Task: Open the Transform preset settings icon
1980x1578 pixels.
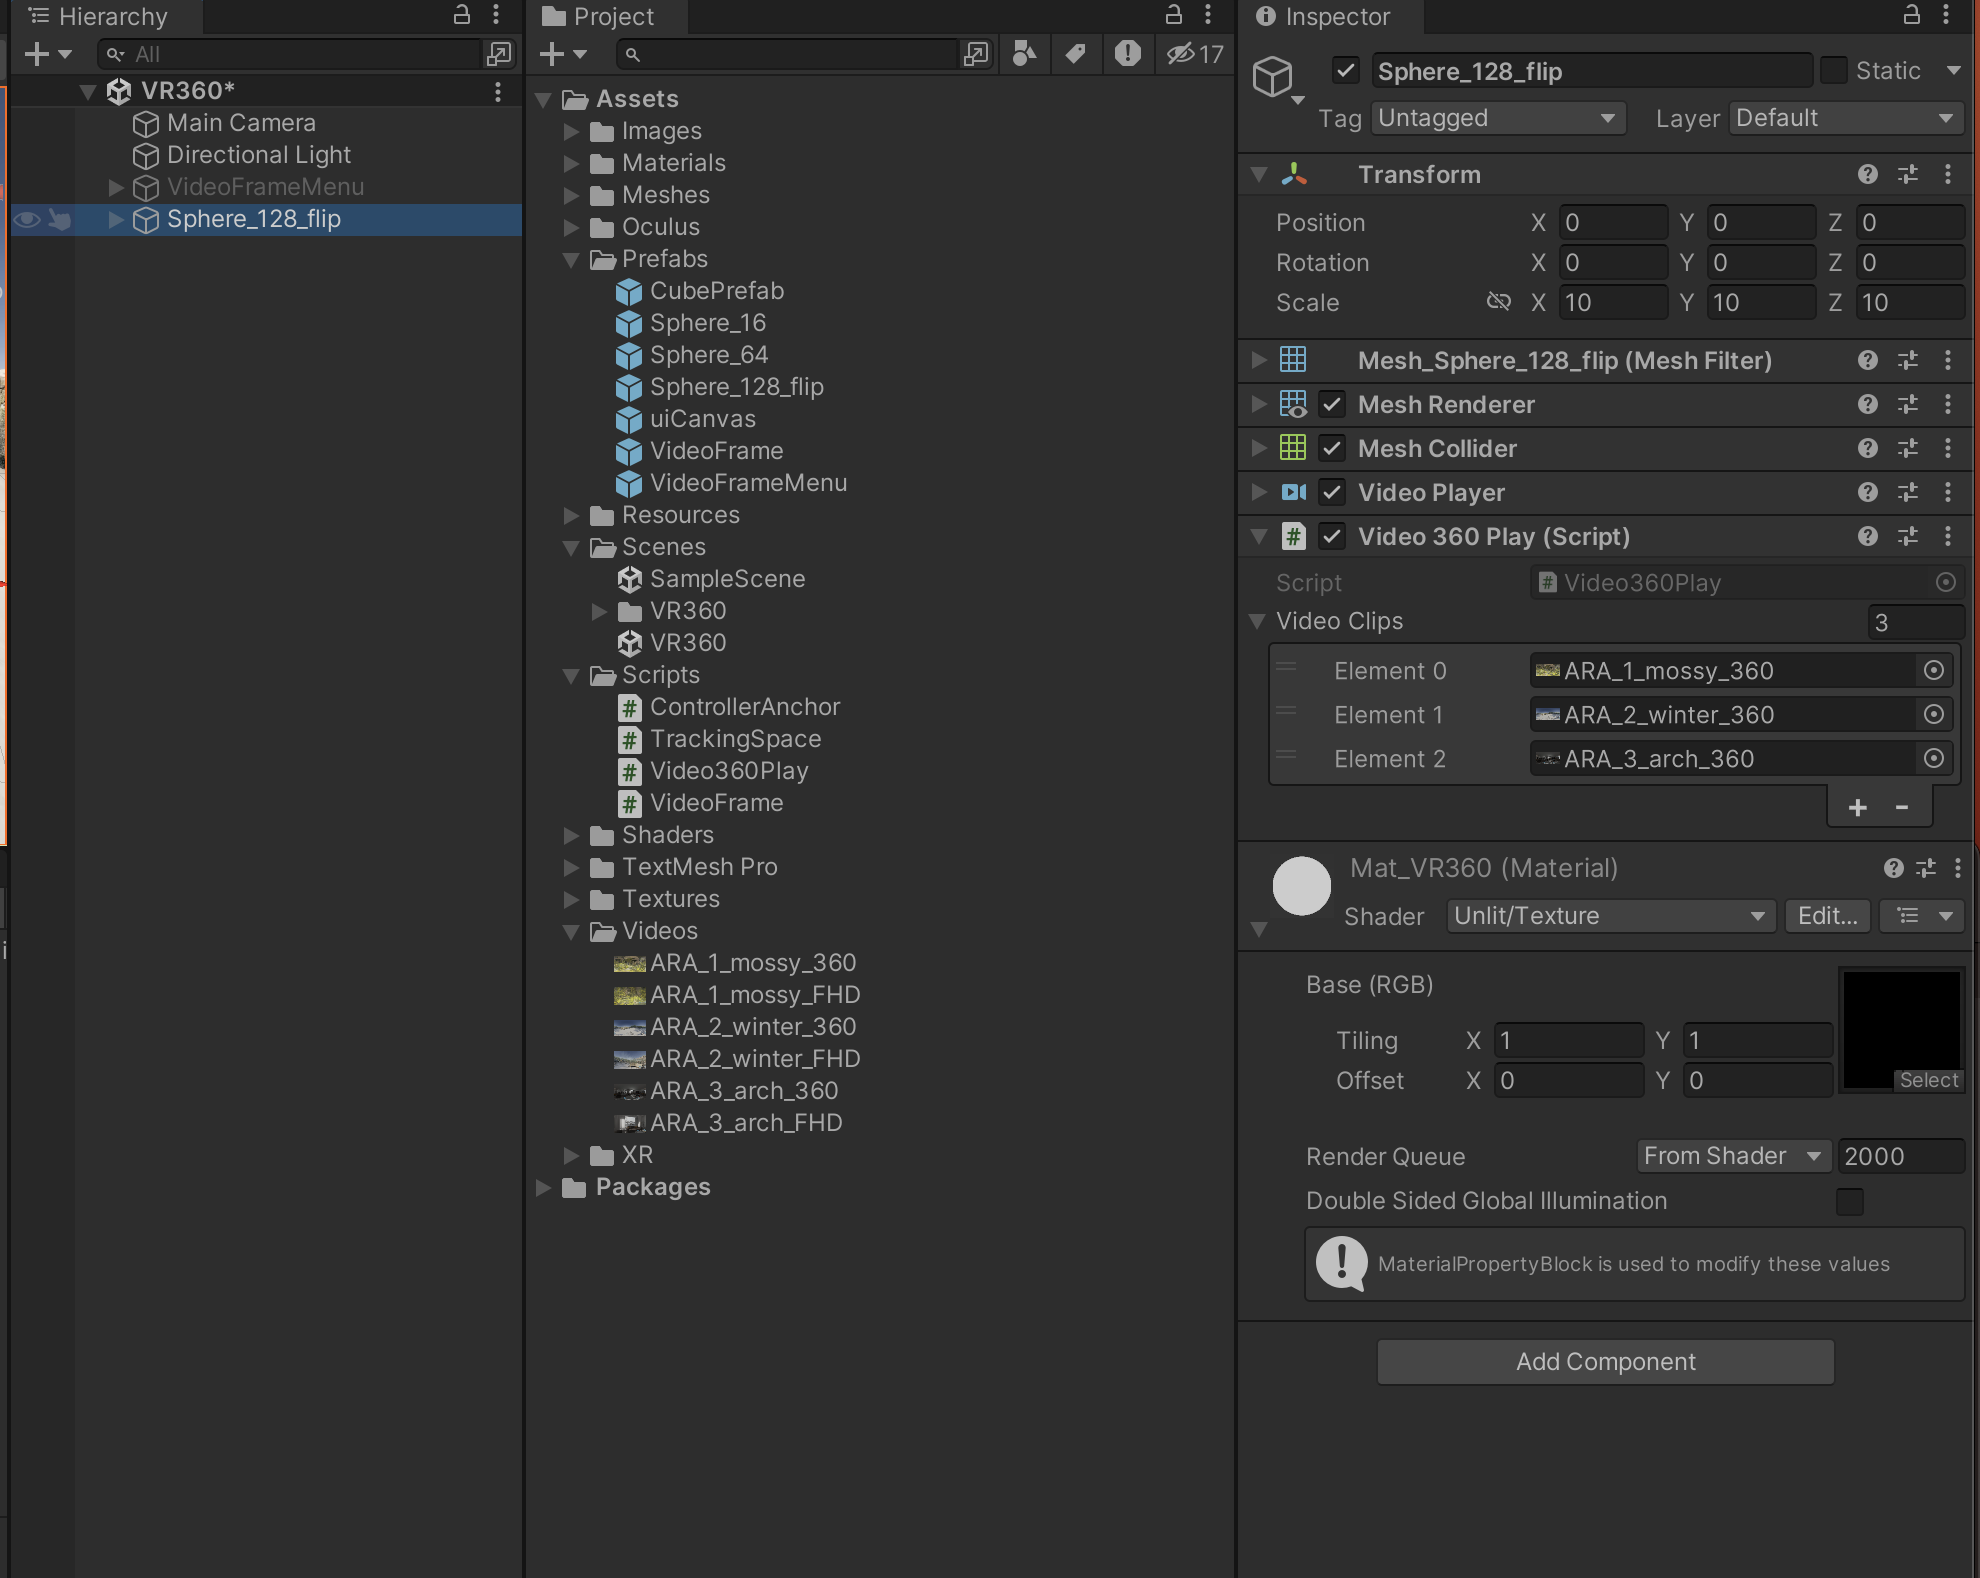Action: [x=1908, y=174]
